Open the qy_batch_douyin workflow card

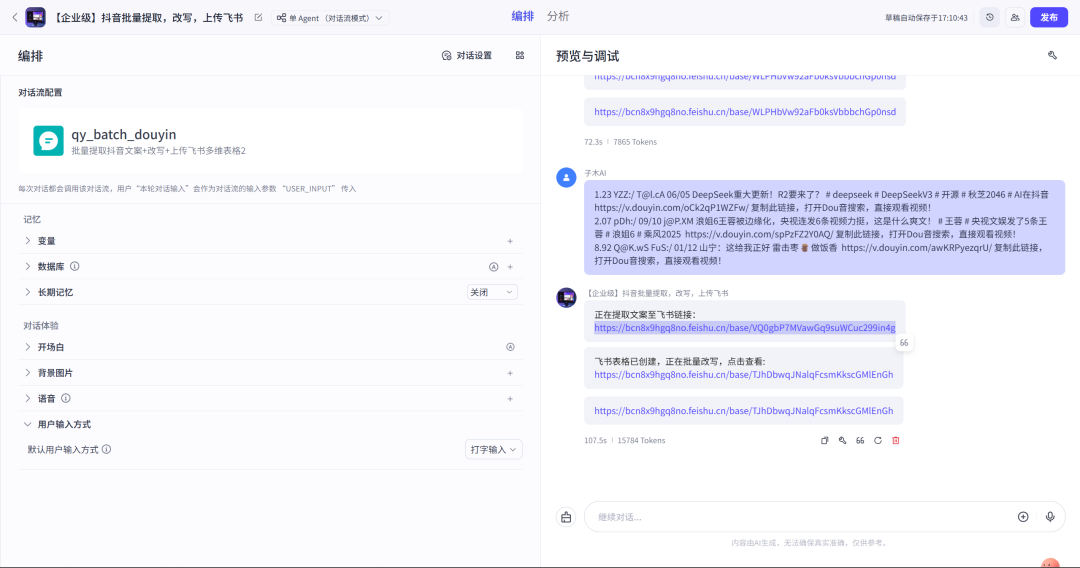click(x=270, y=141)
